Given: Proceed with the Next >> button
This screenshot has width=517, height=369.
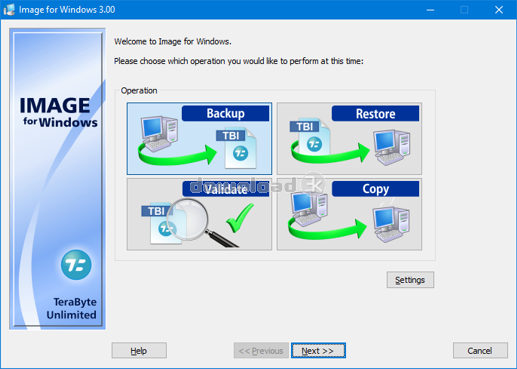Looking at the screenshot, I should coord(318,351).
